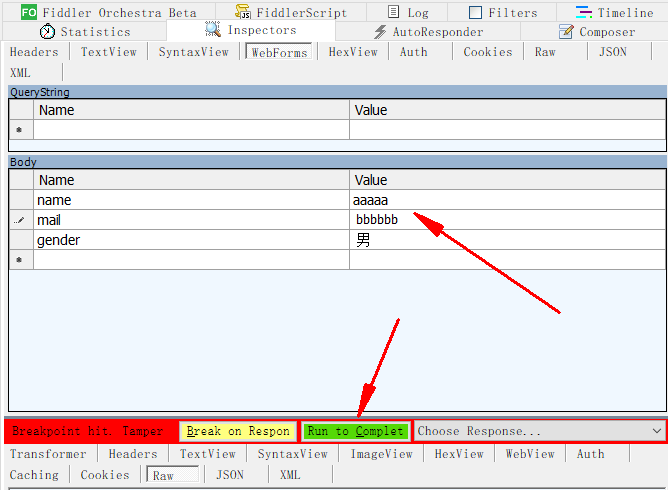
Task: Click Run to Completion button
Action: 355,431
